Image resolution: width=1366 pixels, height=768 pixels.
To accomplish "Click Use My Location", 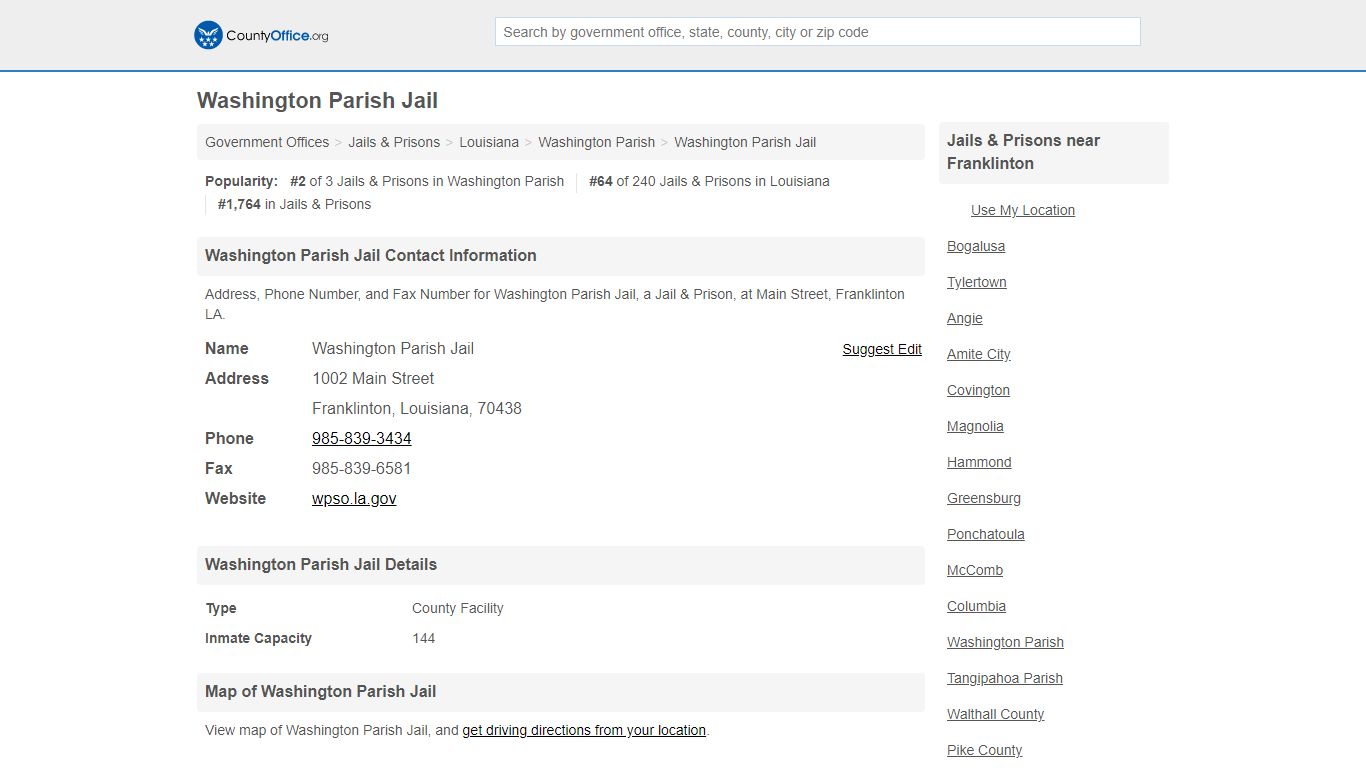I will [1023, 210].
